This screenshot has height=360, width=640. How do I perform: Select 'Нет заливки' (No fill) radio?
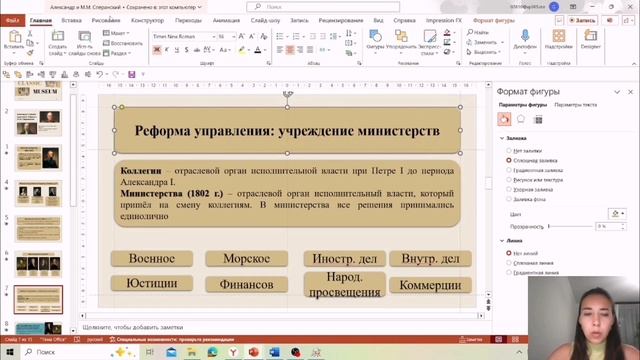(x=509, y=151)
